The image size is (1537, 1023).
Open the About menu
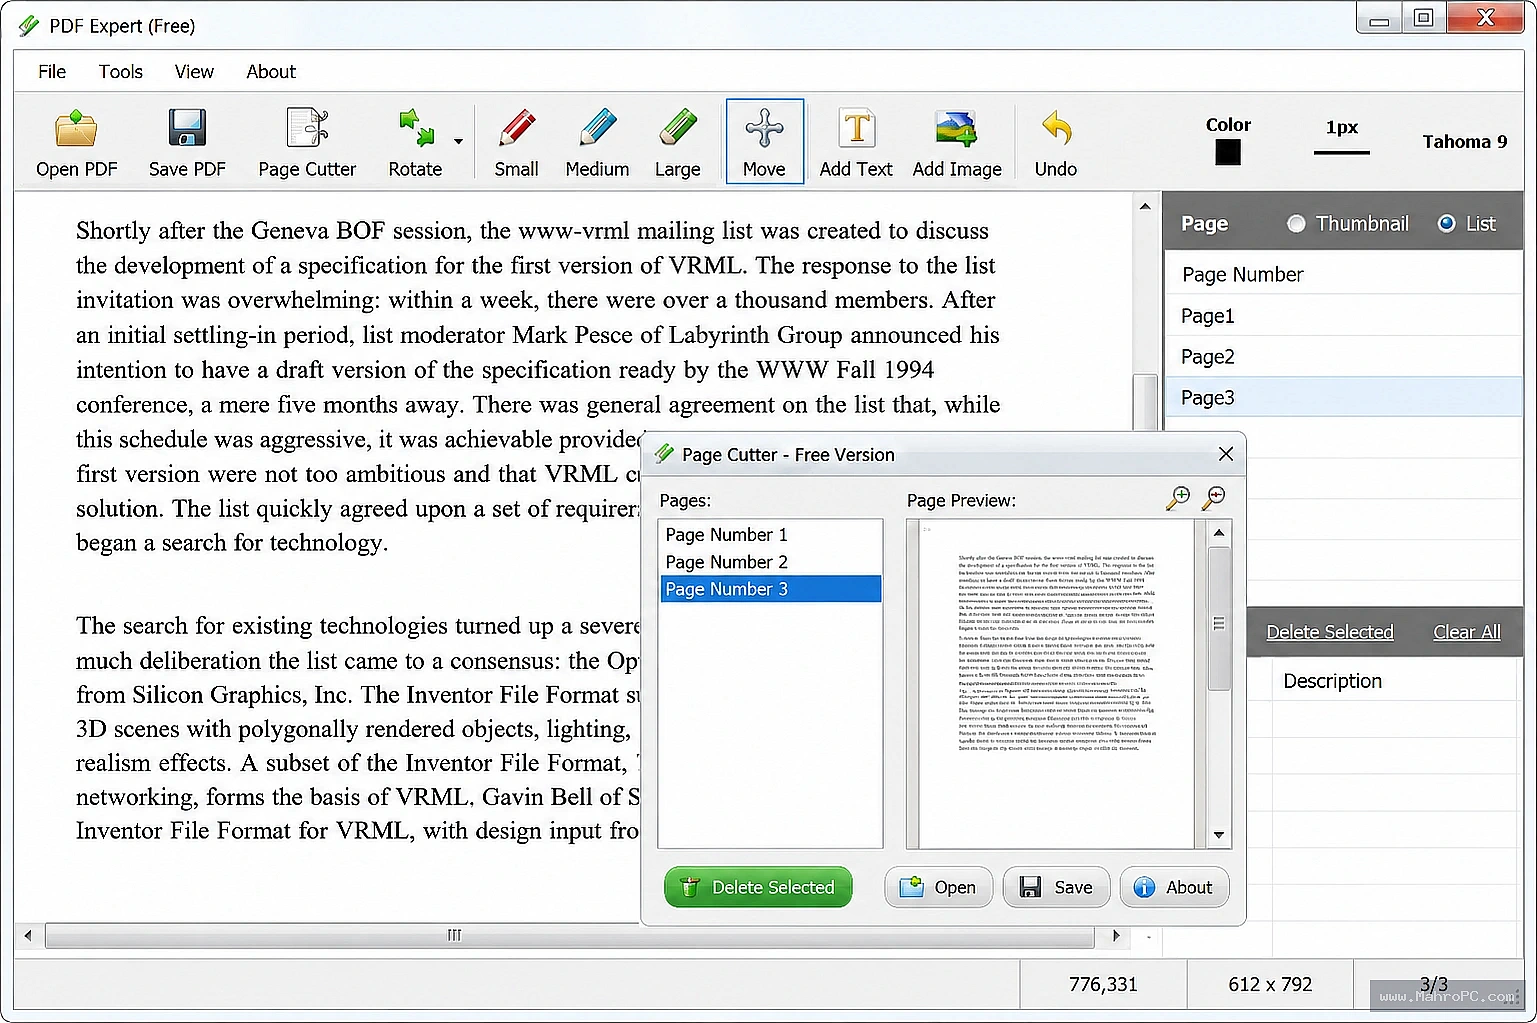tap(271, 71)
